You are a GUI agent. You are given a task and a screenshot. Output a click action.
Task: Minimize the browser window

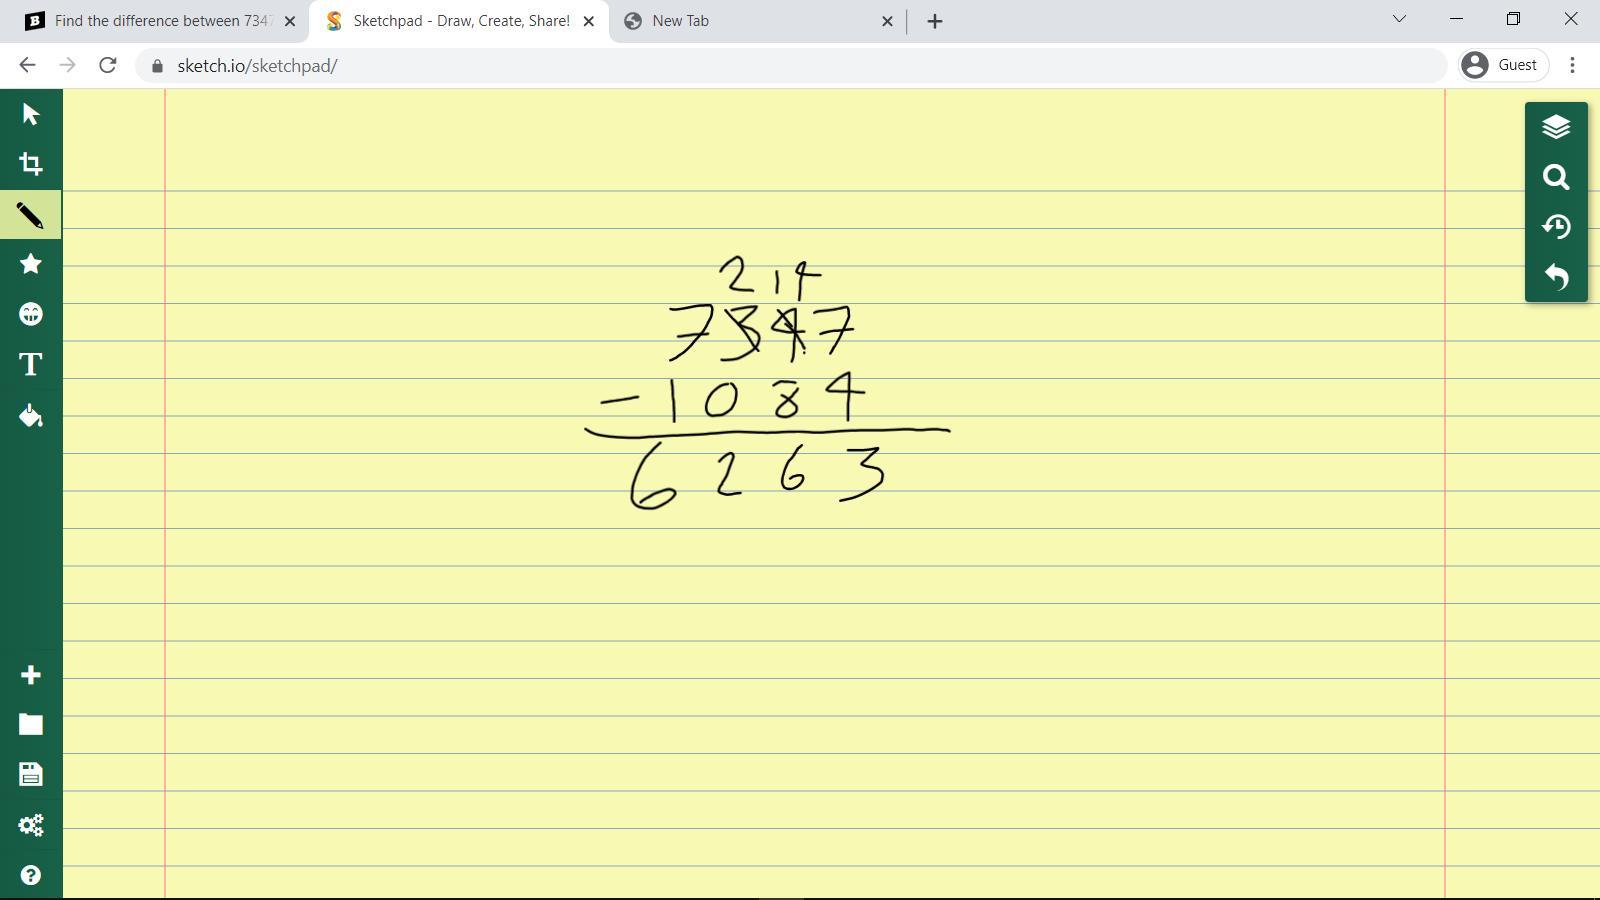(x=1456, y=19)
